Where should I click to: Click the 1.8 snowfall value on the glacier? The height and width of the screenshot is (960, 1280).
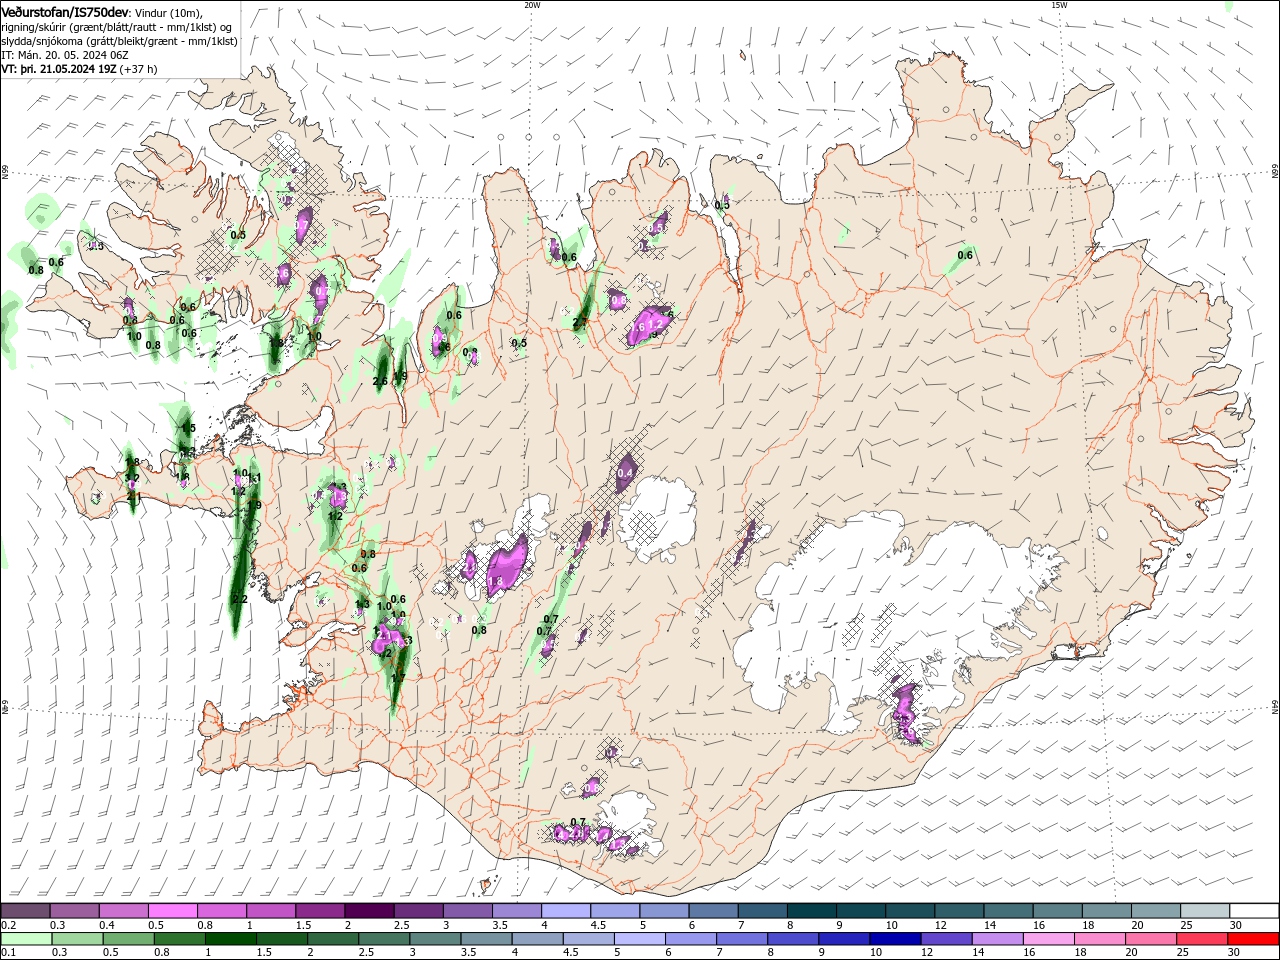pos(495,581)
